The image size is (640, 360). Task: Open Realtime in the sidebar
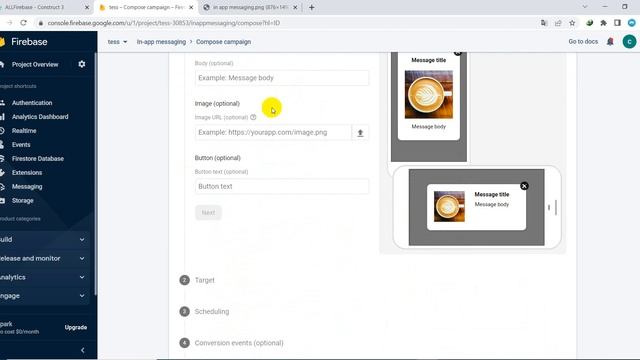point(24,131)
